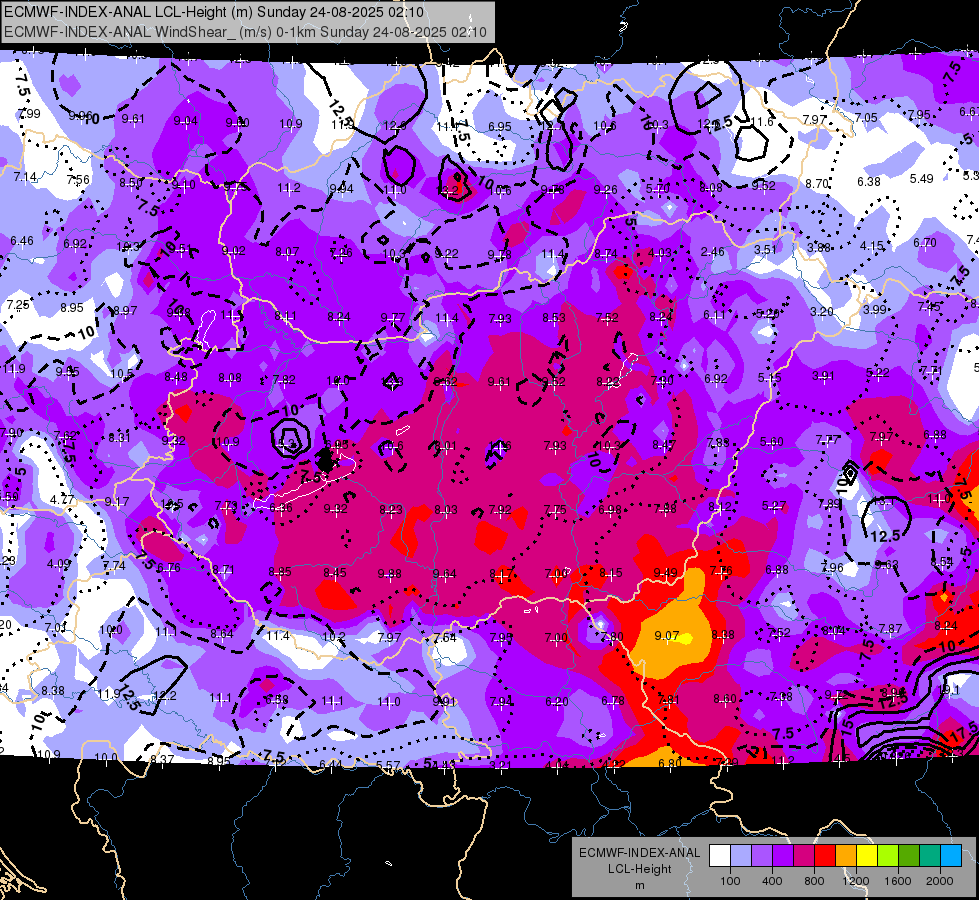Click the 4.03 grid value
The height and width of the screenshot is (900, 979).
coord(659,253)
